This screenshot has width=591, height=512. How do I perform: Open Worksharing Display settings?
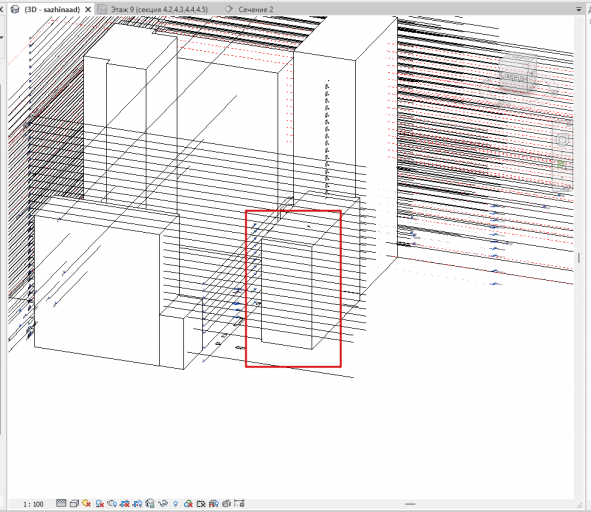coord(188,504)
